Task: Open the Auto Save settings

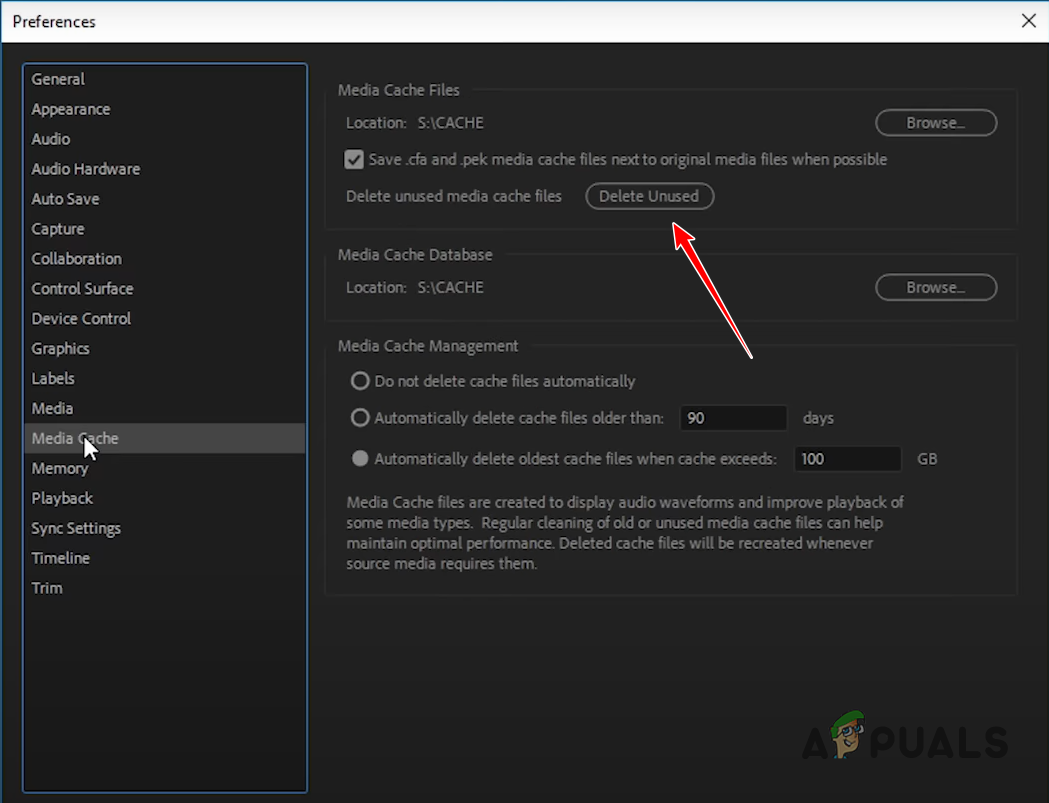Action: tap(65, 199)
